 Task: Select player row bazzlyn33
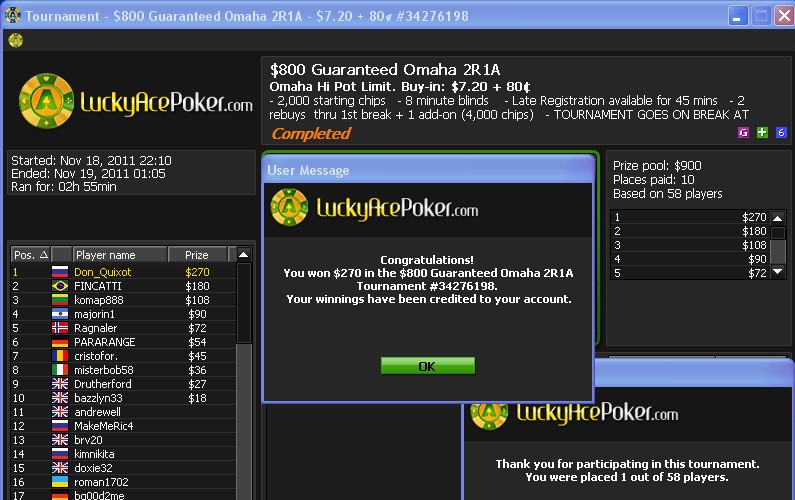pos(123,398)
